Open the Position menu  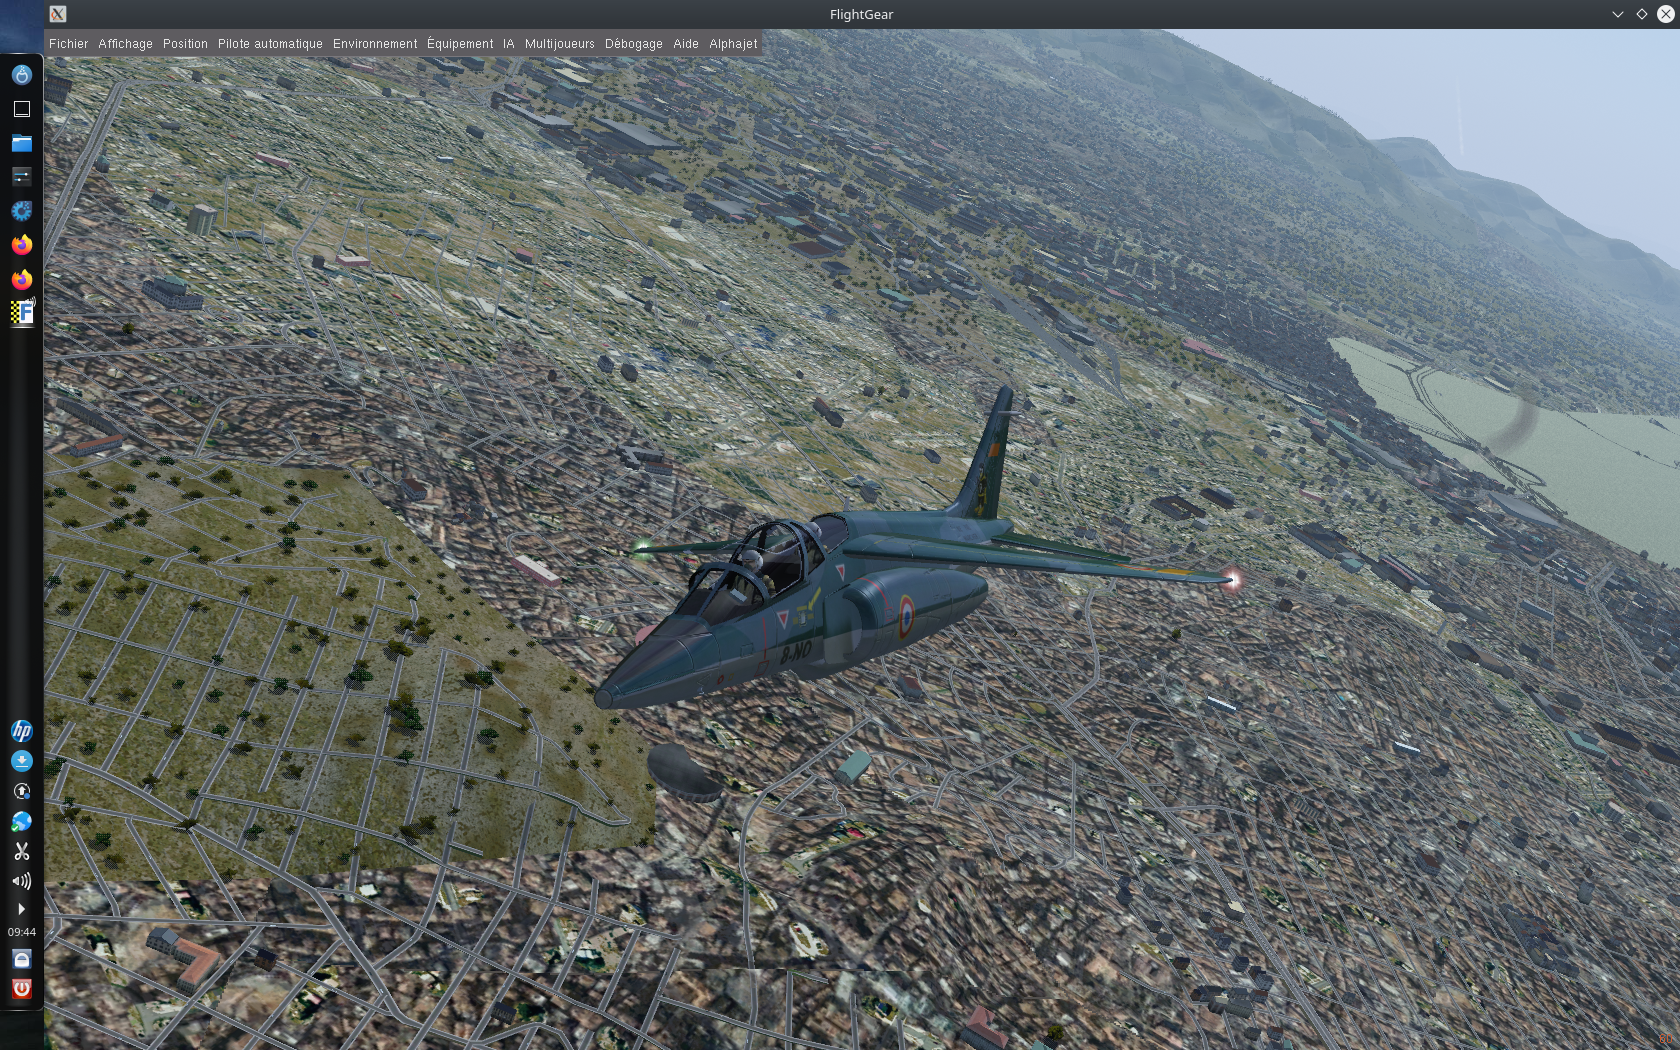(x=185, y=44)
